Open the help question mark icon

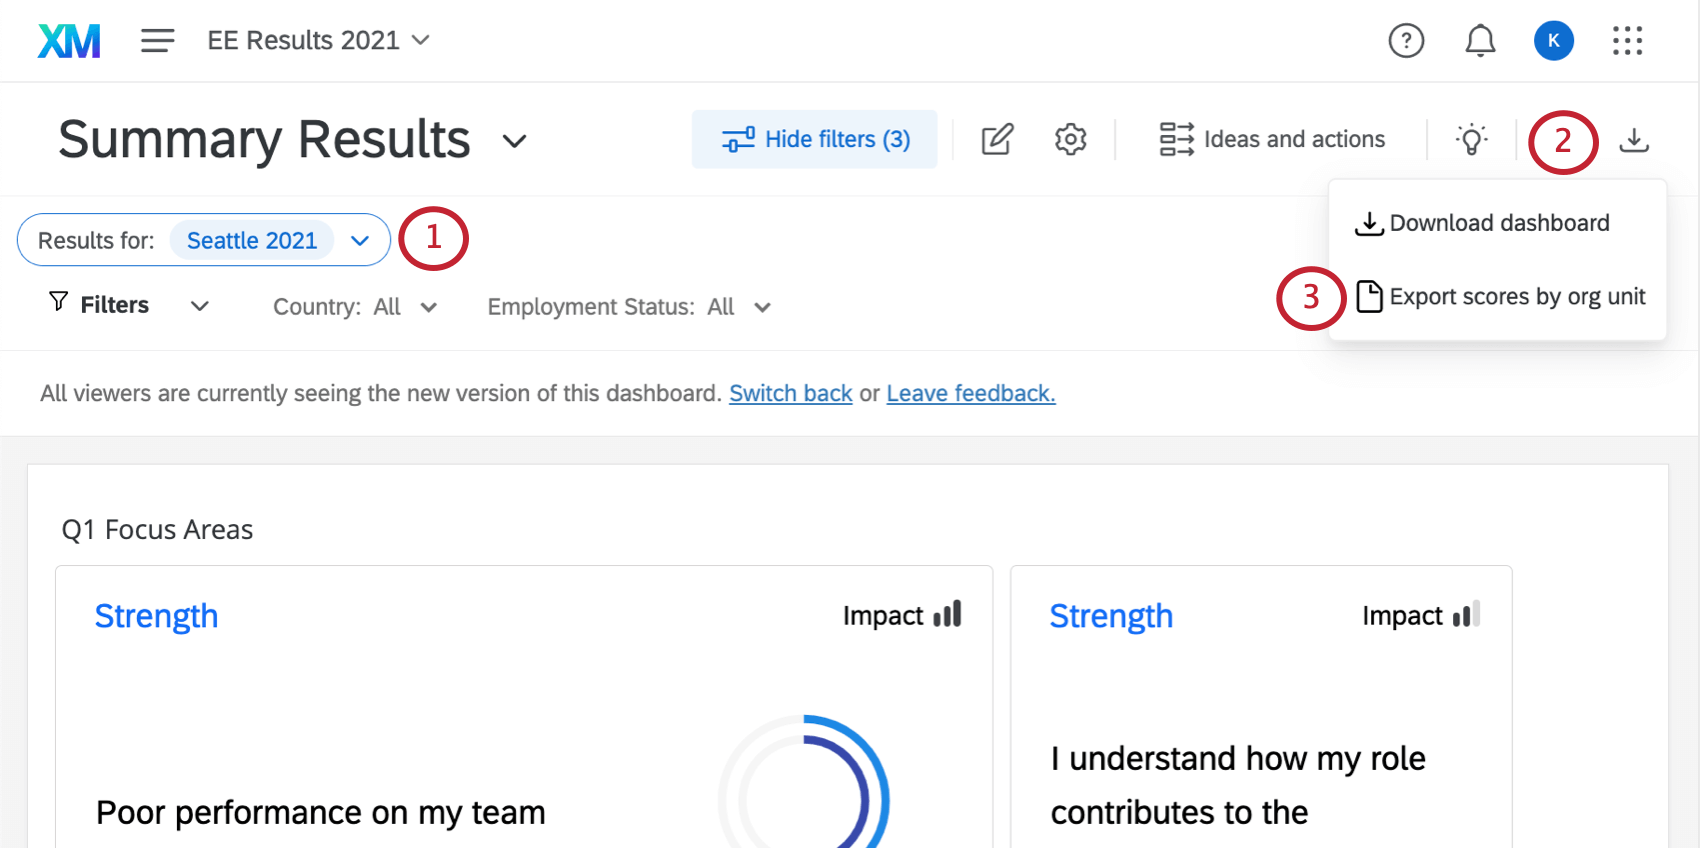[1406, 41]
